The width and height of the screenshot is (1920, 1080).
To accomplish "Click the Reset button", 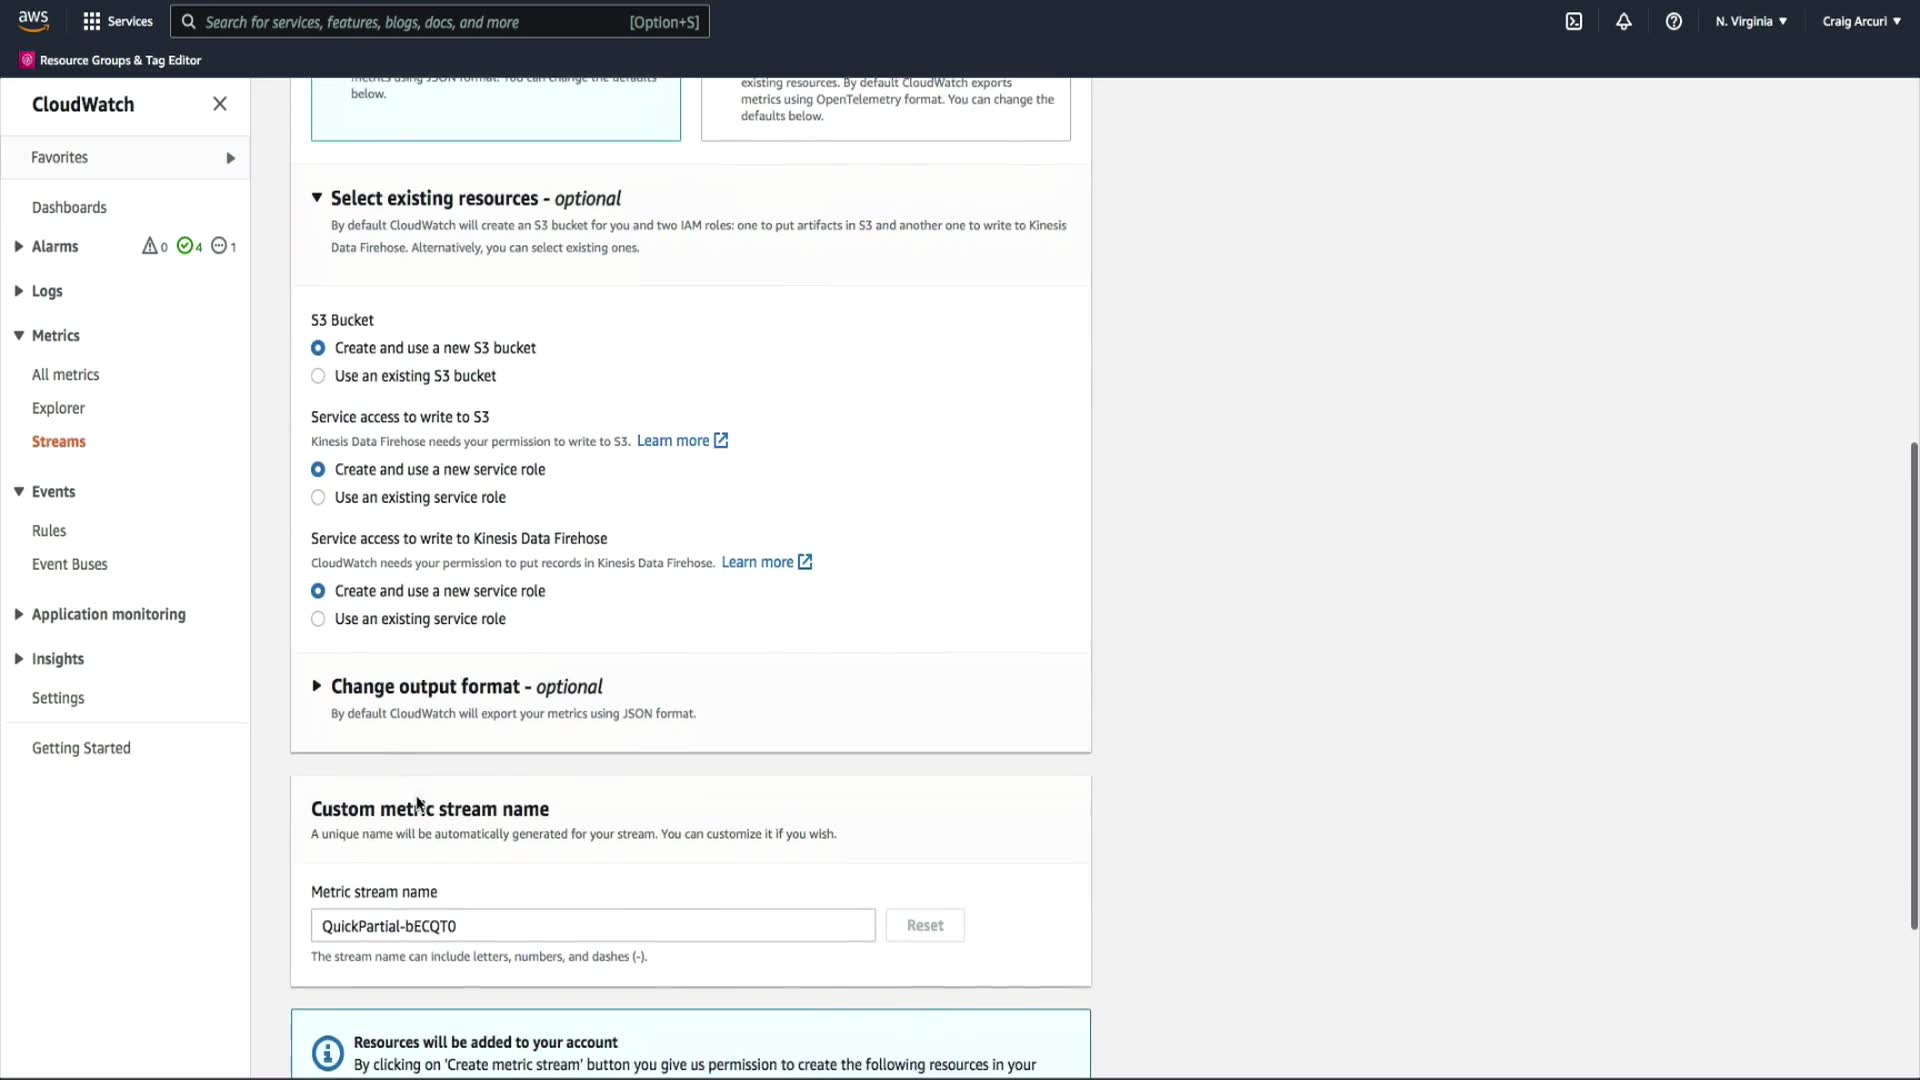I will [x=925, y=926].
